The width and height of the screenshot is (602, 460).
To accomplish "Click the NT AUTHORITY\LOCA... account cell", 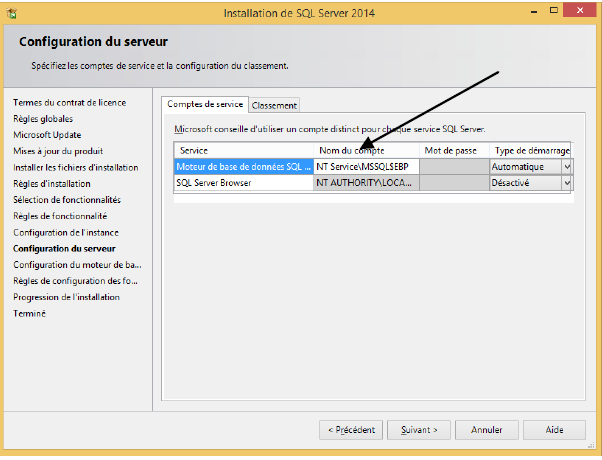I will (366, 183).
